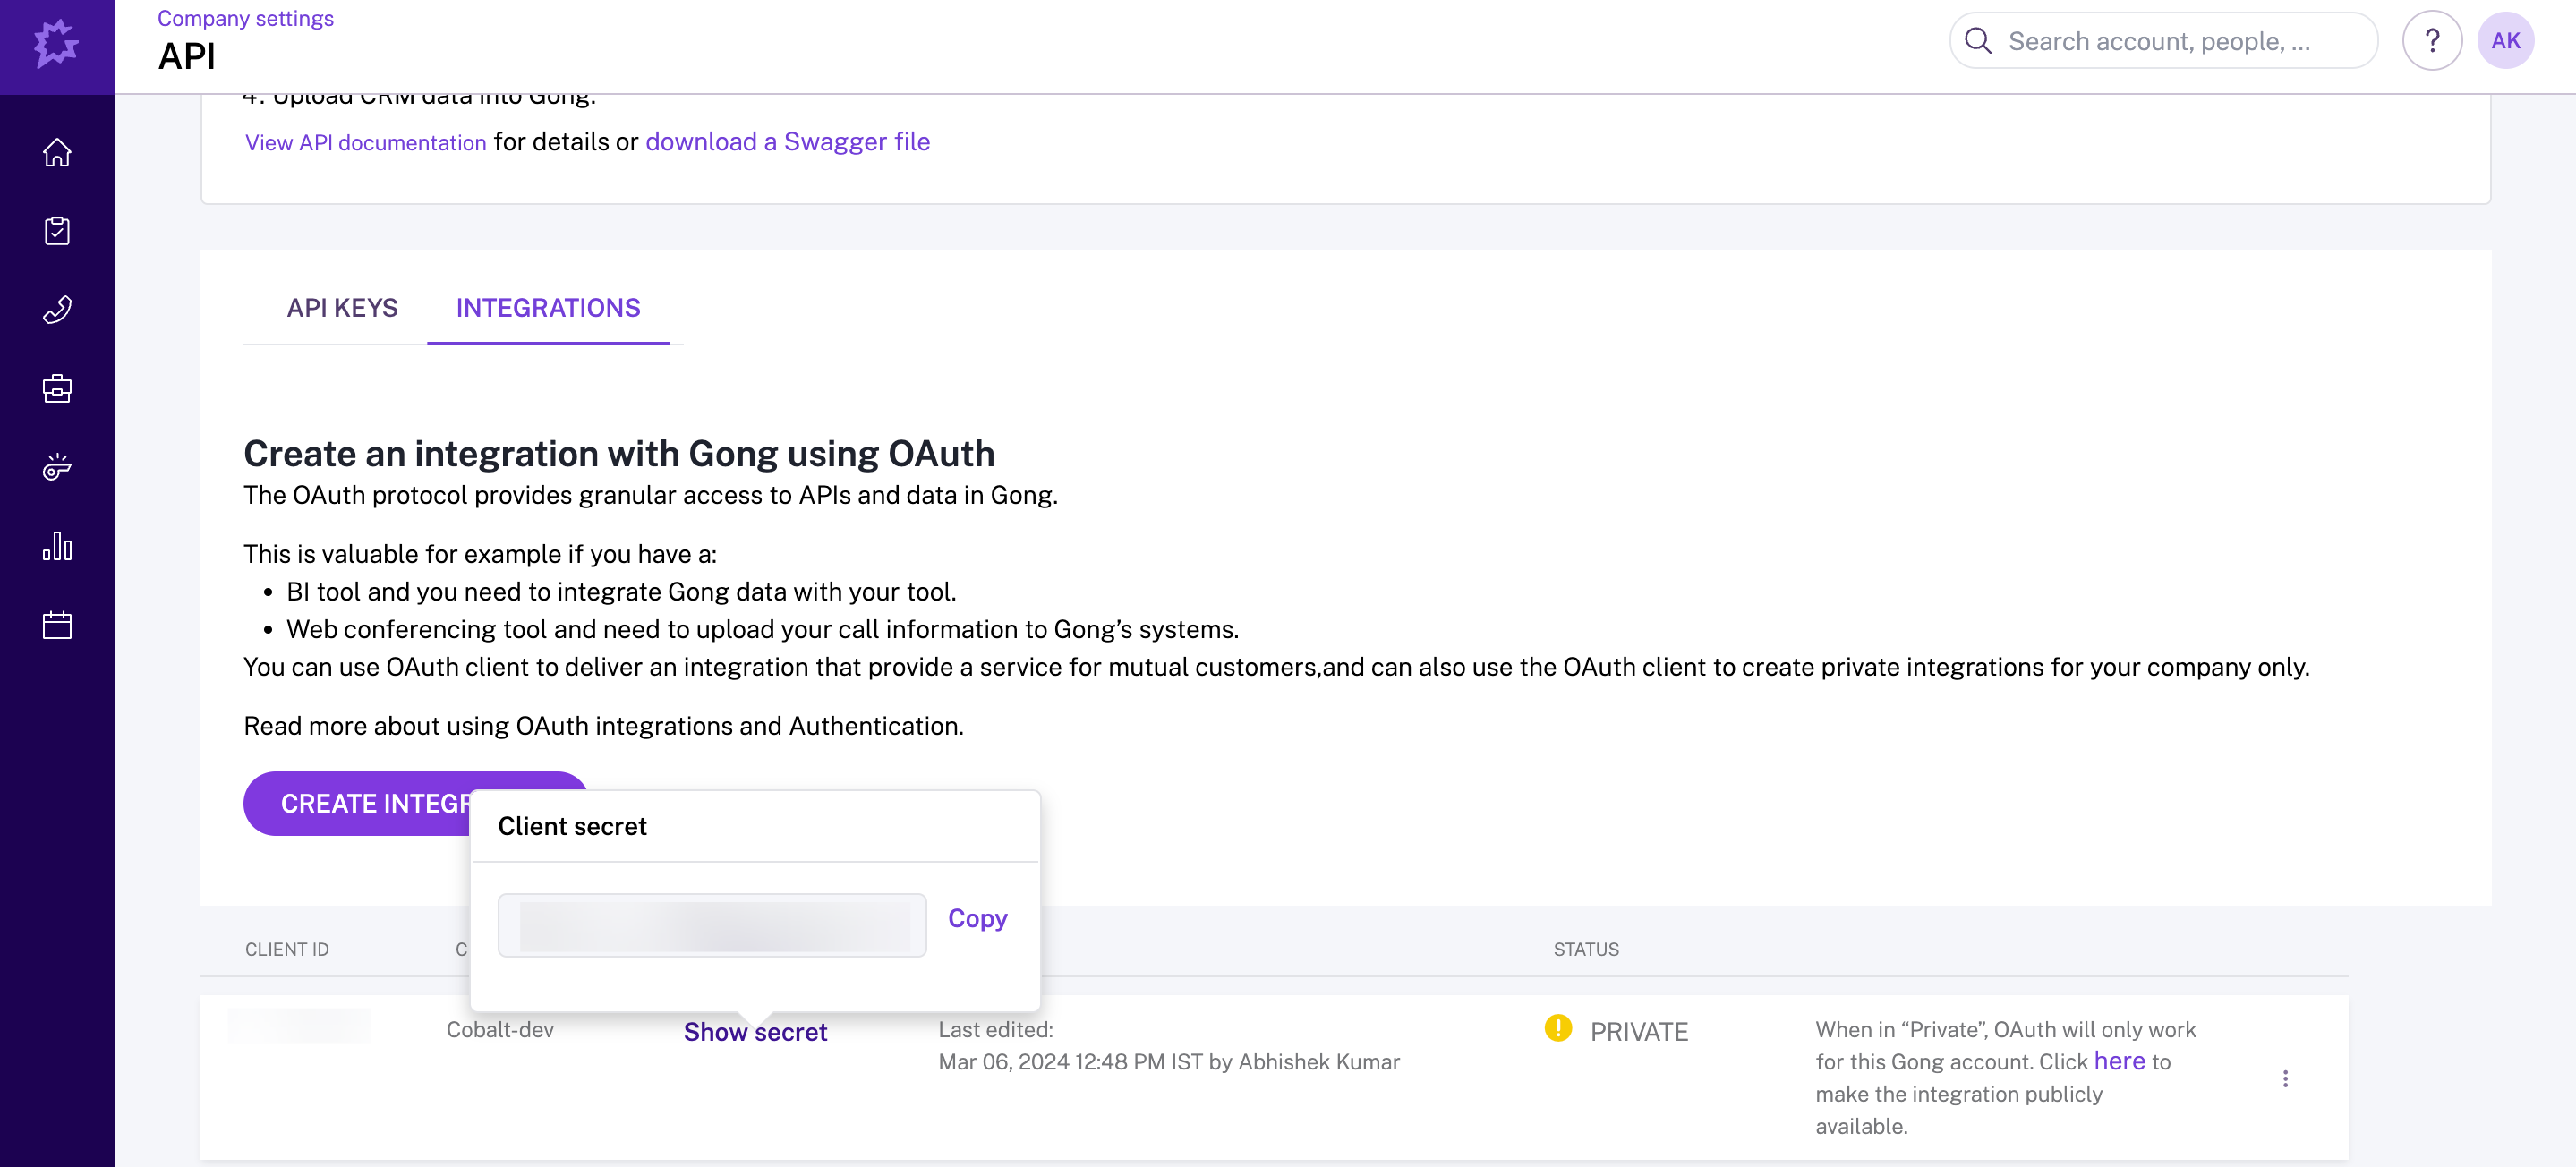Open the whistle coaching sidebar icon

point(57,467)
